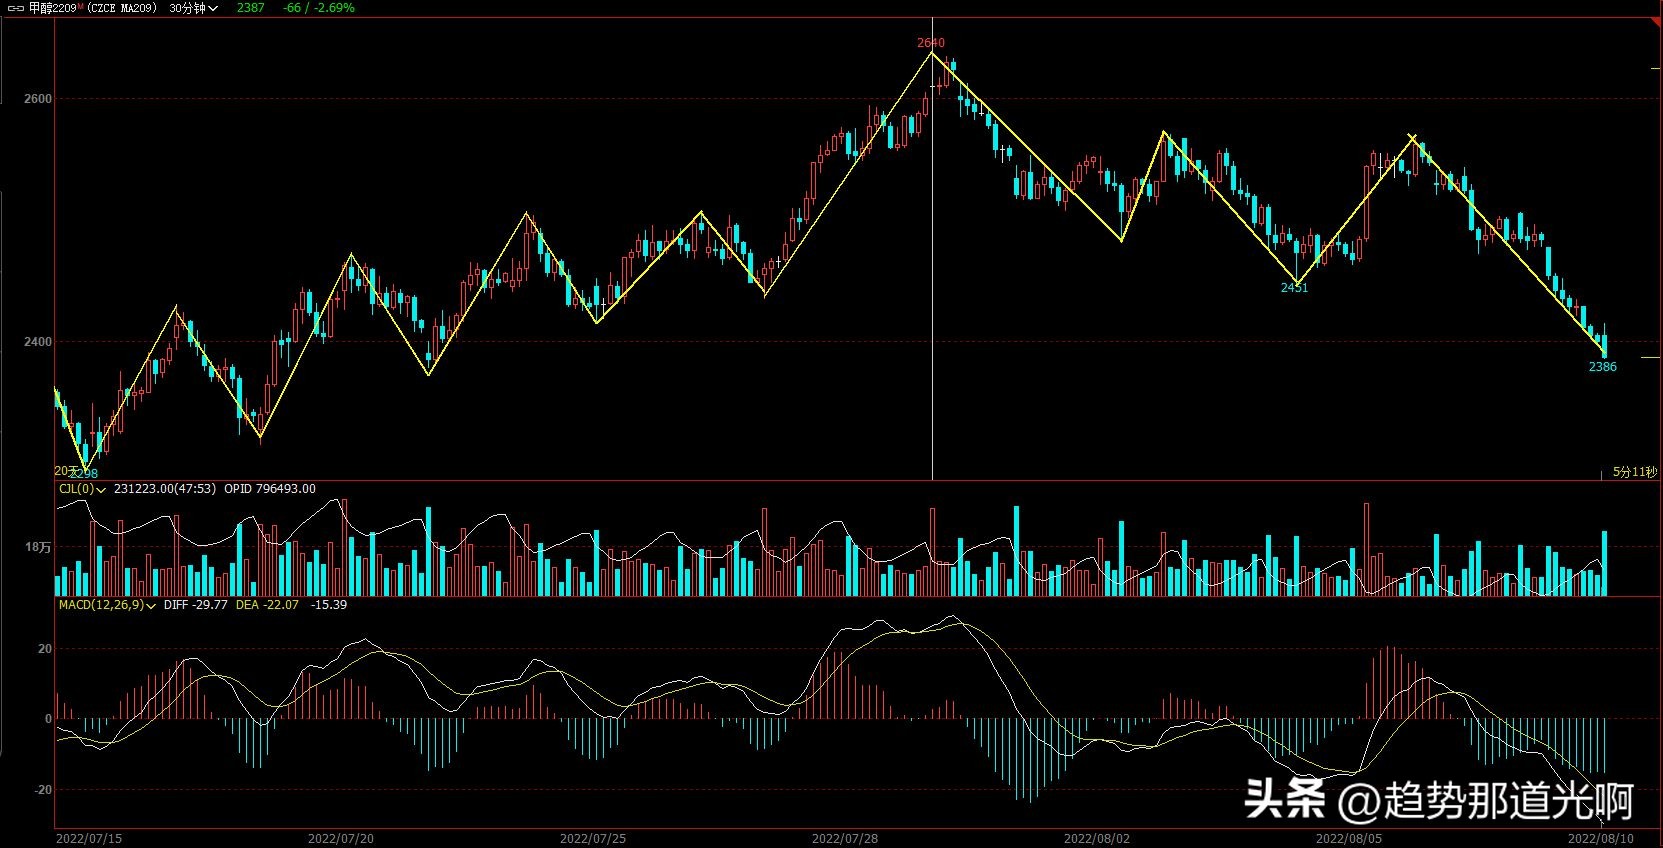This screenshot has height=848, width=1663.
Task: Click the 2640 high price label
Action: click(930, 43)
